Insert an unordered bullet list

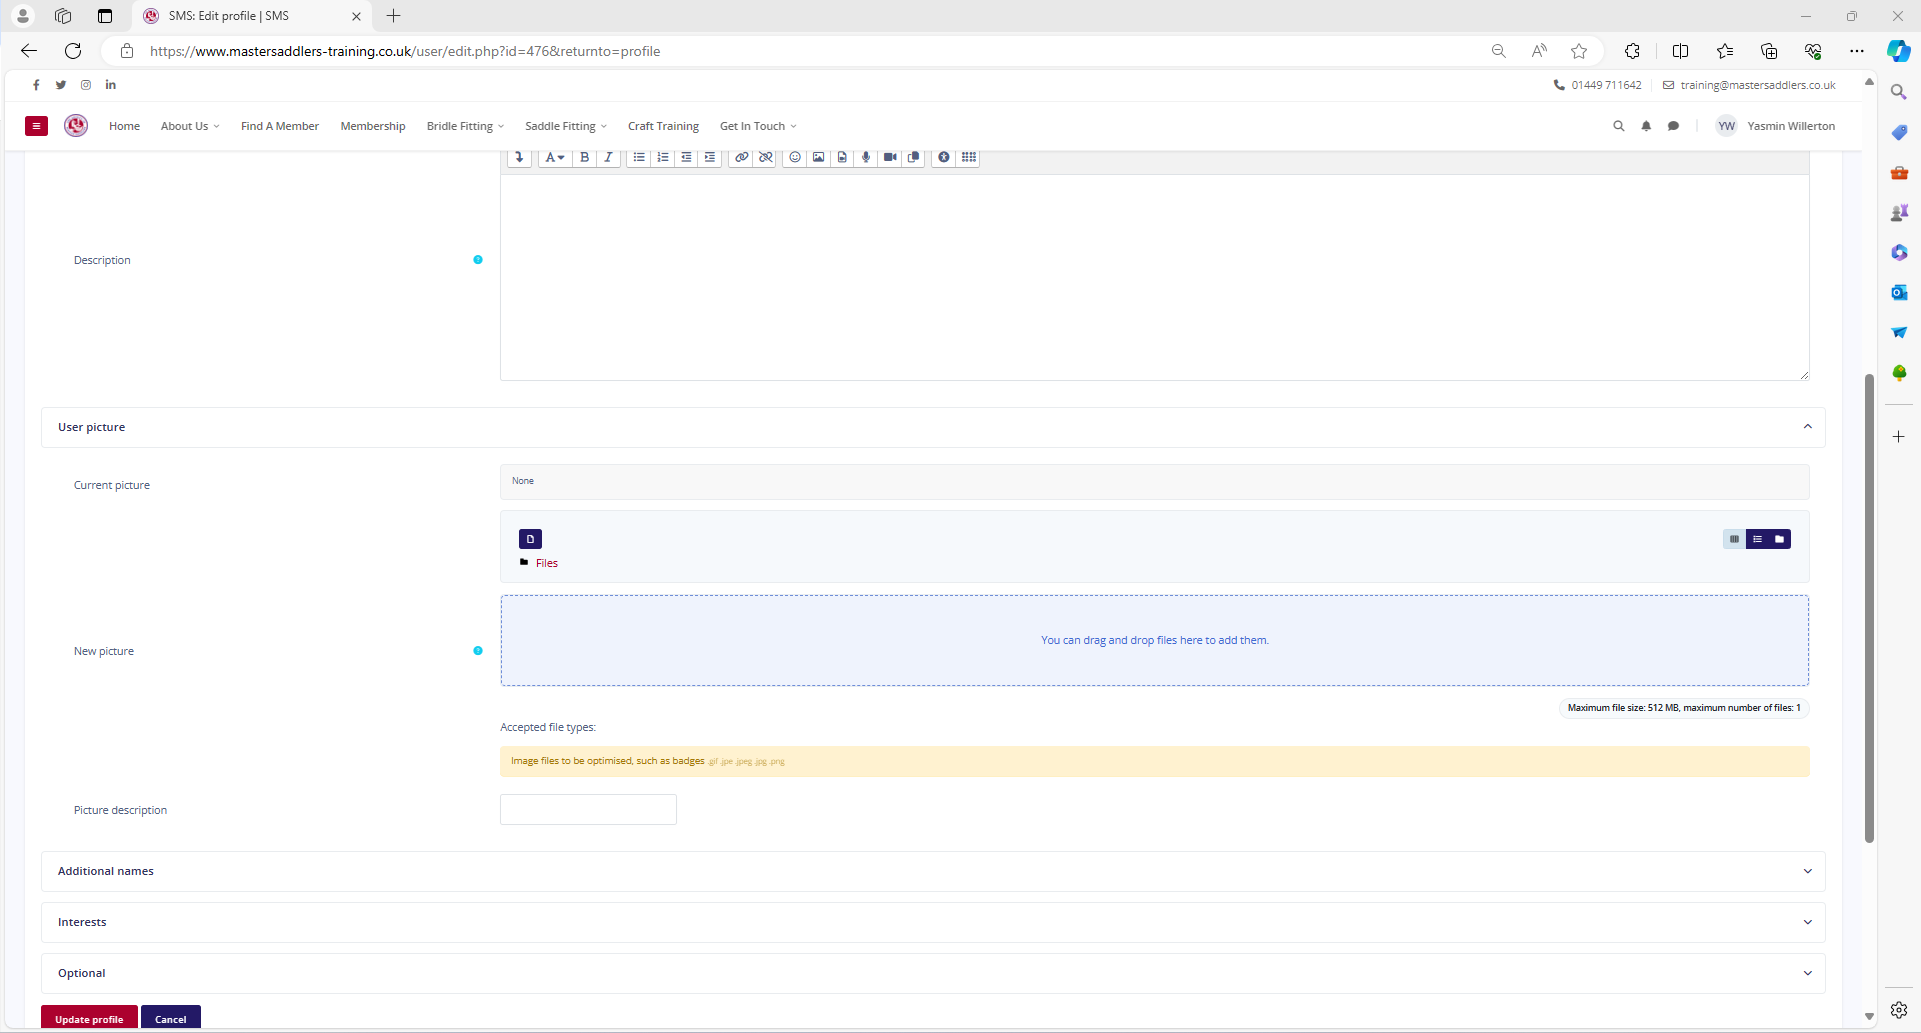point(639,157)
